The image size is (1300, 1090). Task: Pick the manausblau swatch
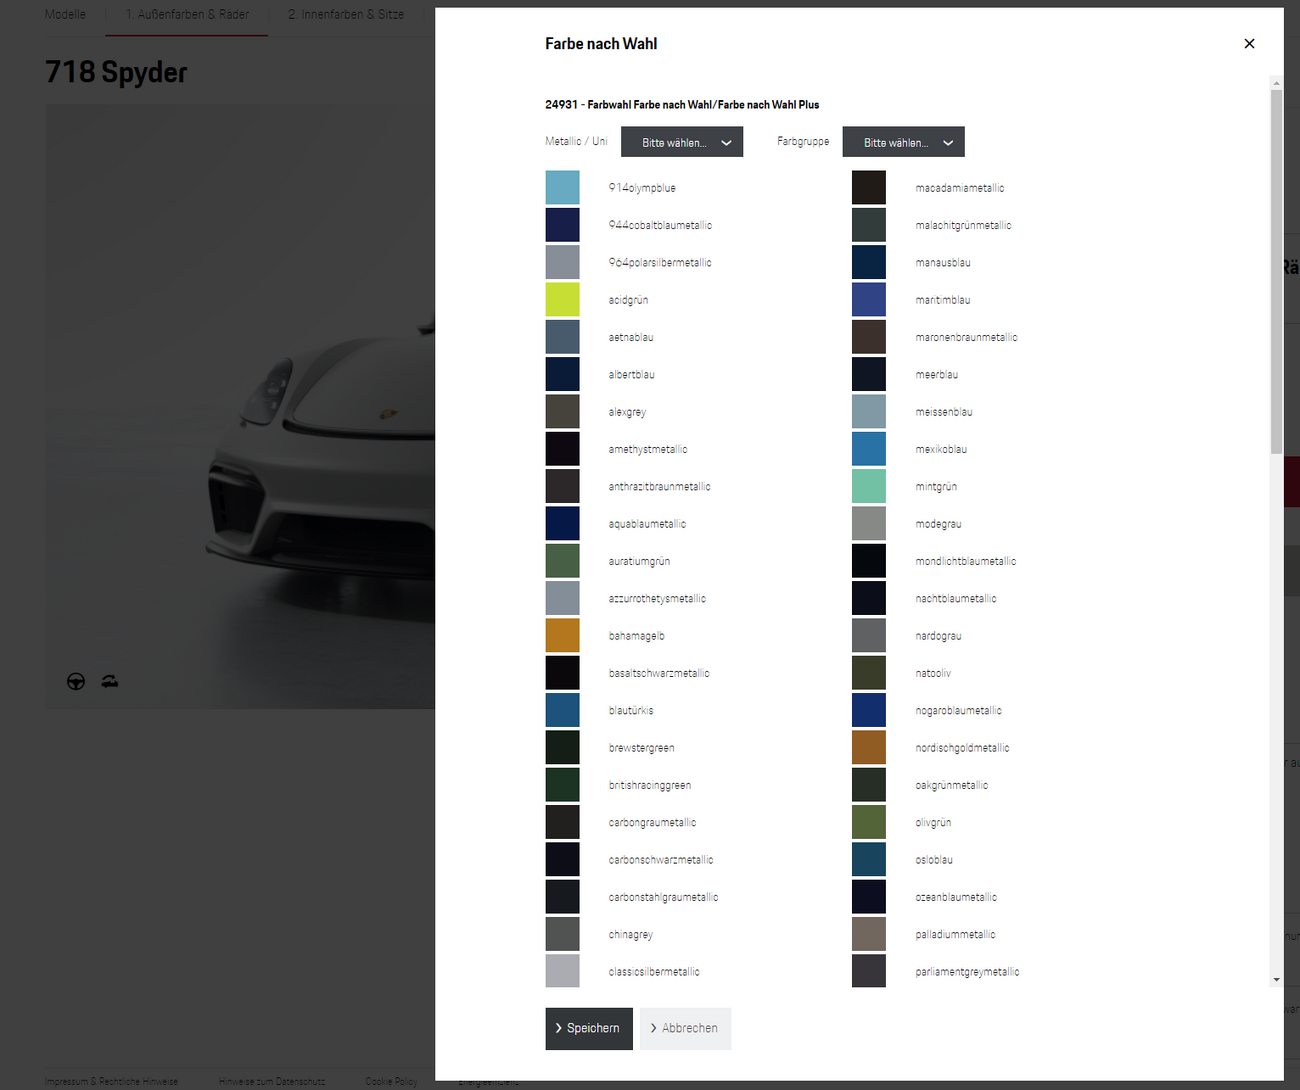tap(869, 262)
